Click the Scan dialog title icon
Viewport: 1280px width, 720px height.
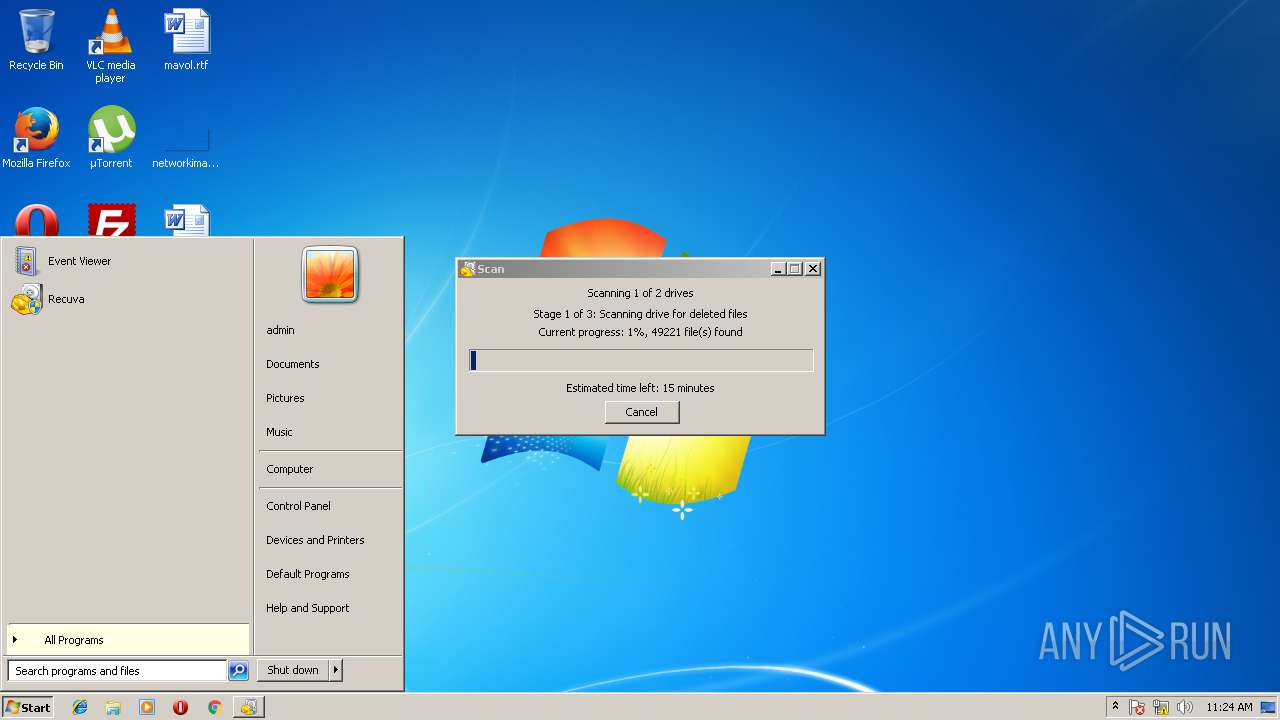pos(467,269)
